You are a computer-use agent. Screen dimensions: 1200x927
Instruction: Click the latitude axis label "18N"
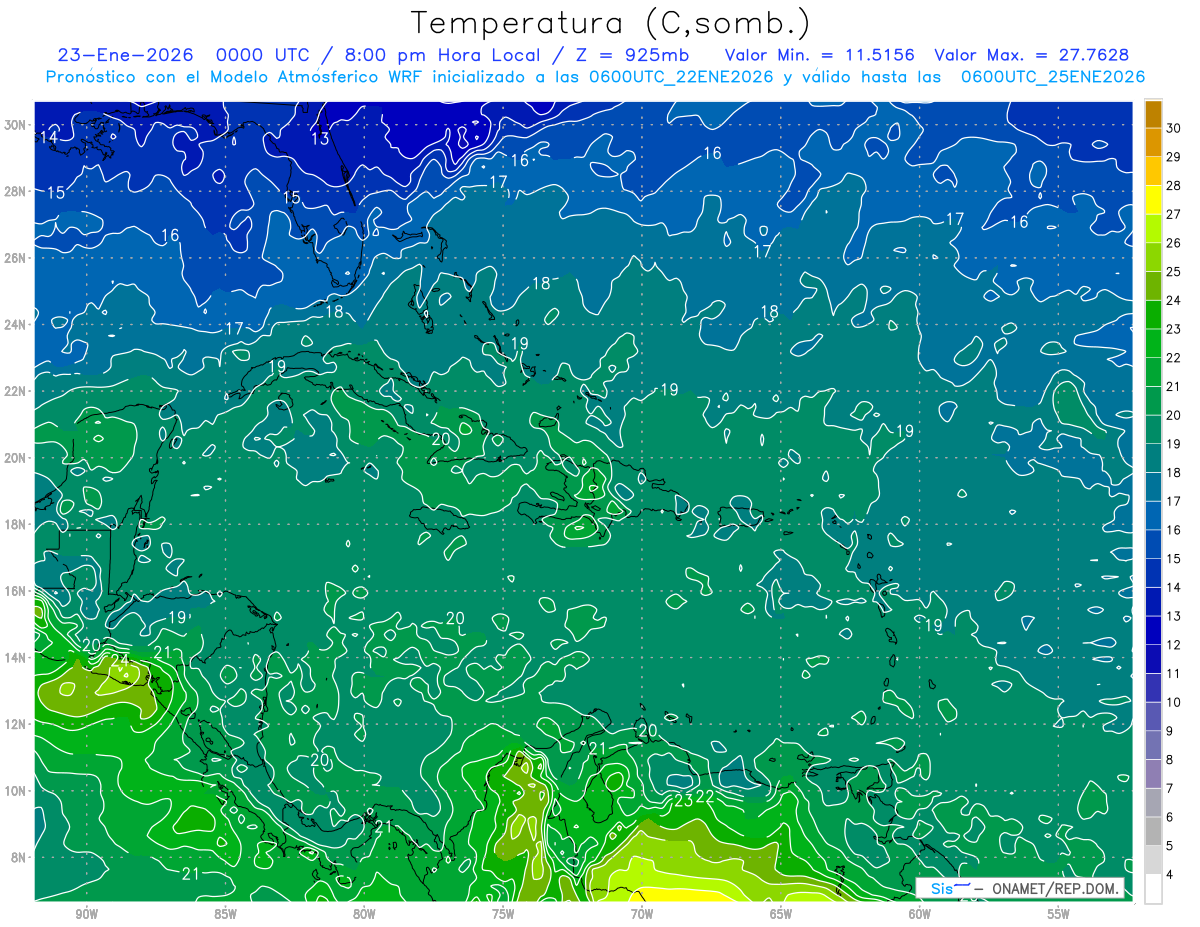tap(17, 524)
